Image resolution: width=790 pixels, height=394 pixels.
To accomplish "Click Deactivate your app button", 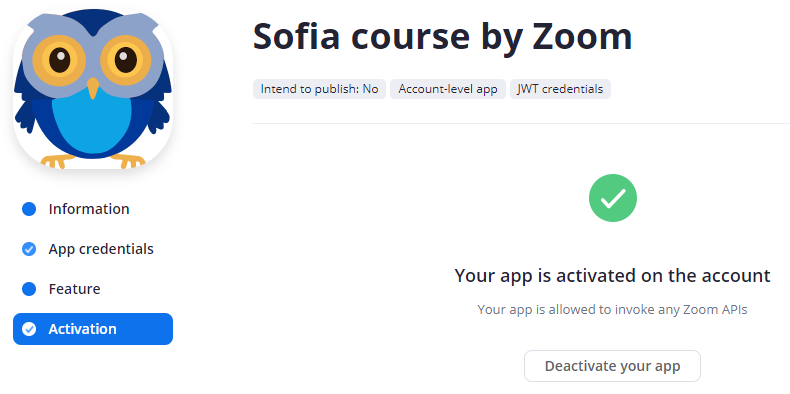I will click(612, 366).
